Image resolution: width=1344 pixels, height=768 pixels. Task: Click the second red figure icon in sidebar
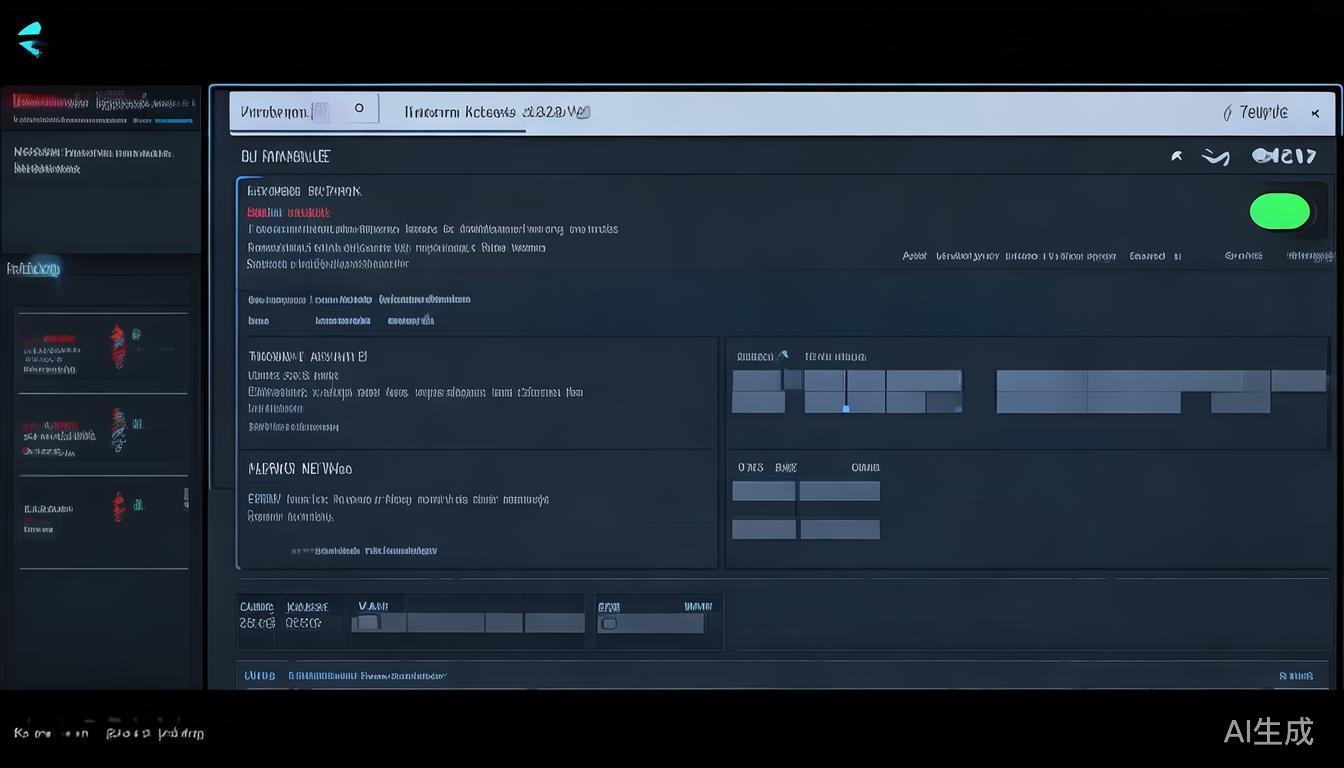click(119, 428)
